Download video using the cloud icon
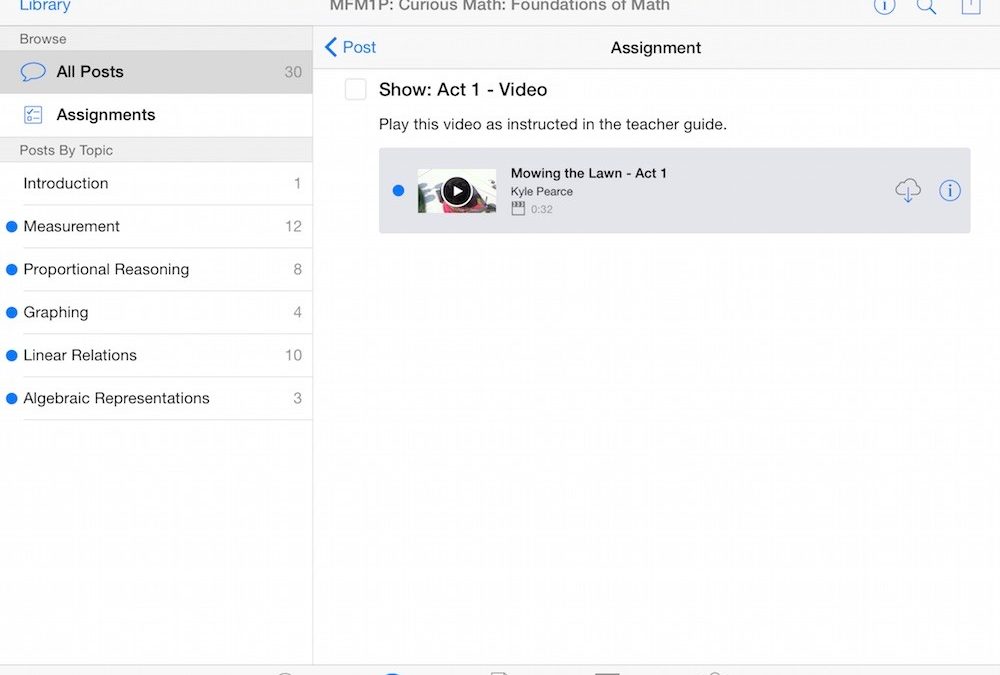Screen dimensions: 1000x675 [907, 190]
